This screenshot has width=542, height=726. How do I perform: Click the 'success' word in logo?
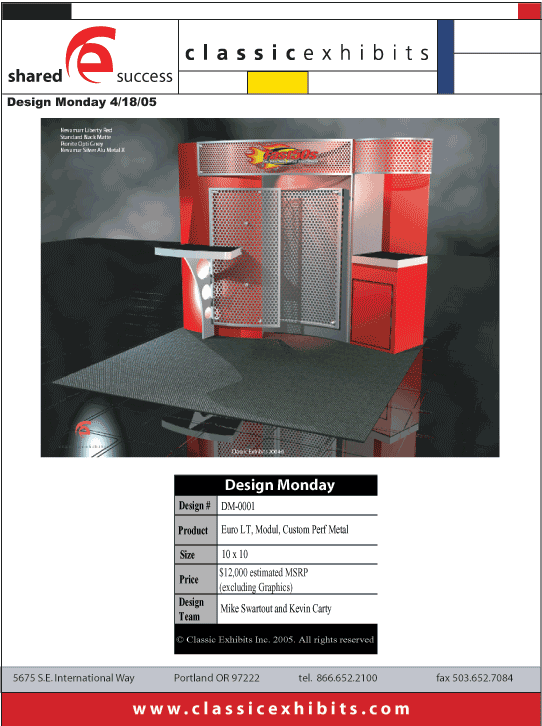144,77
